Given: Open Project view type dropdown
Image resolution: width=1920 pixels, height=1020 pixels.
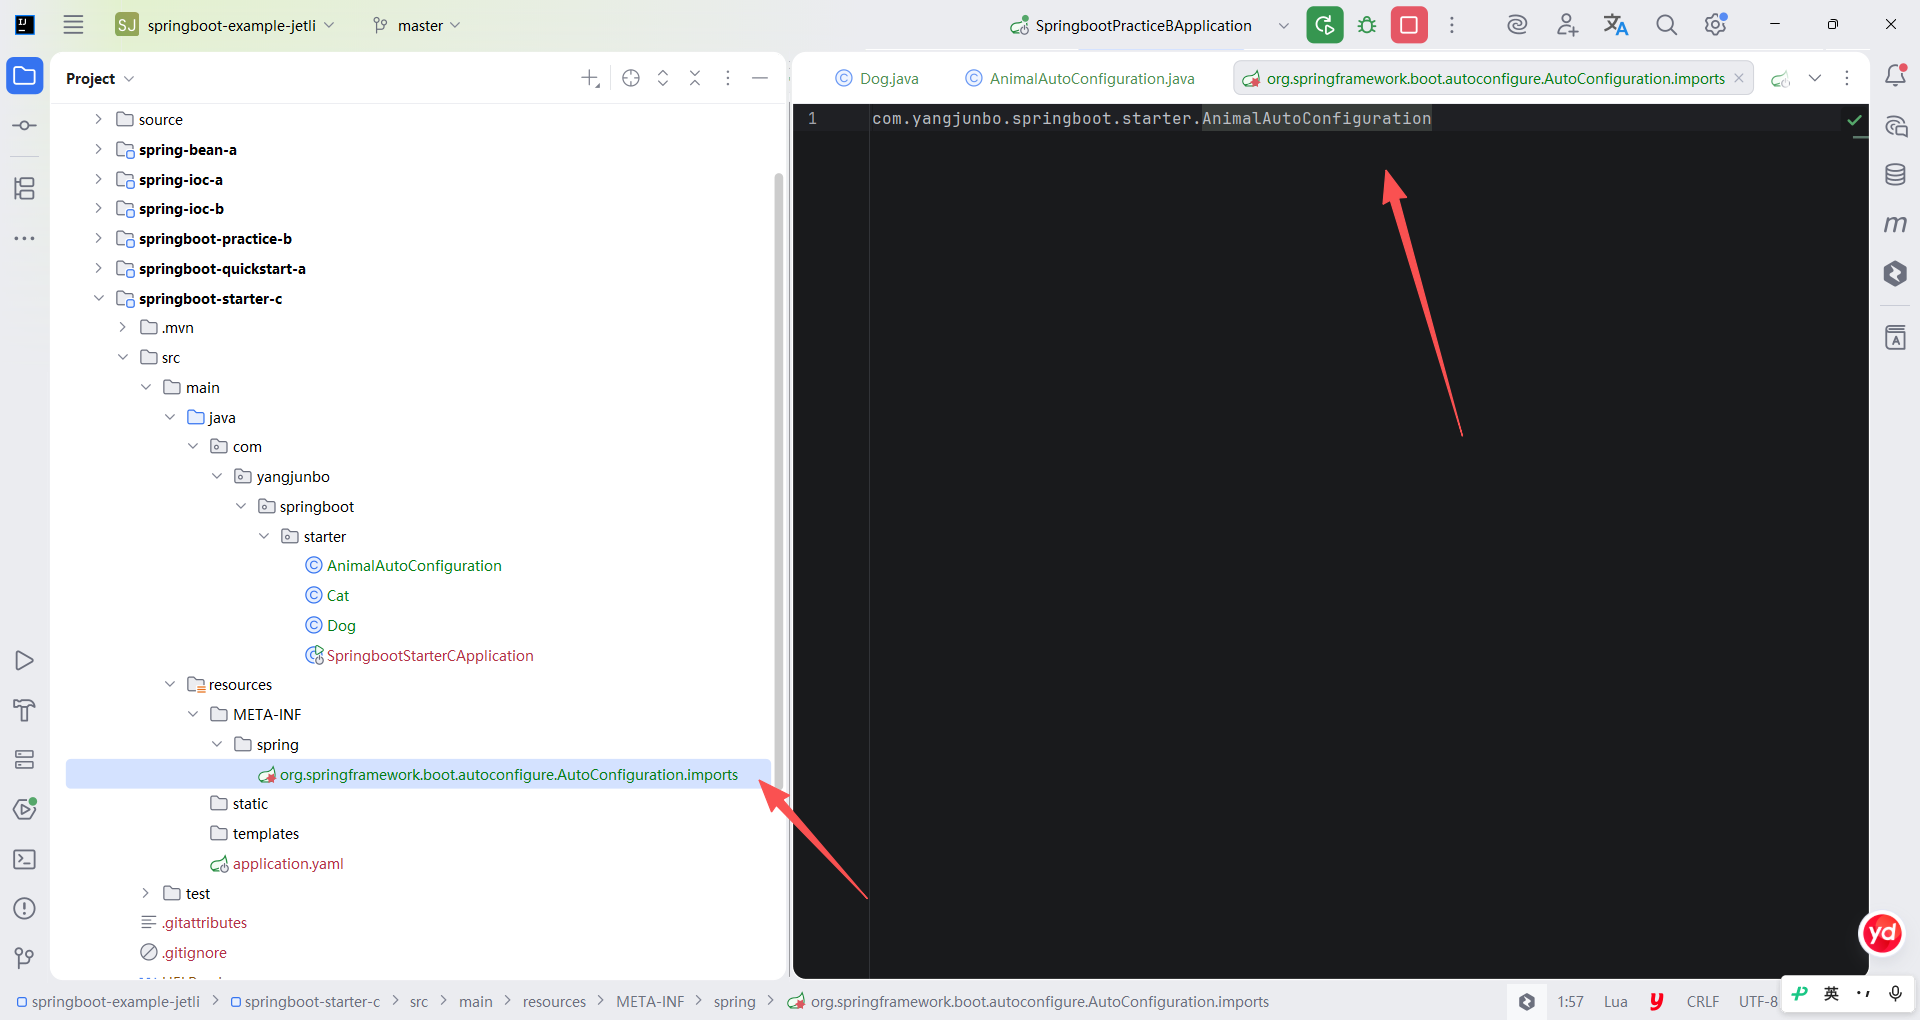Looking at the screenshot, I should (x=100, y=78).
